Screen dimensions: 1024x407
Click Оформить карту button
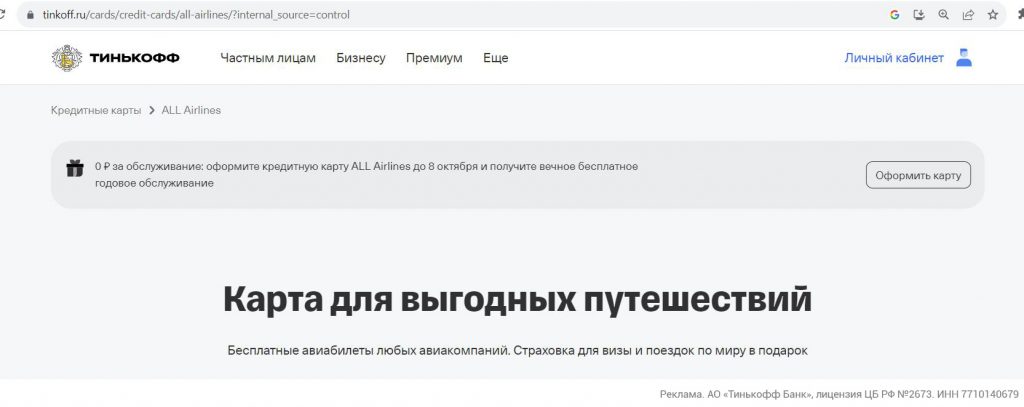coord(918,175)
